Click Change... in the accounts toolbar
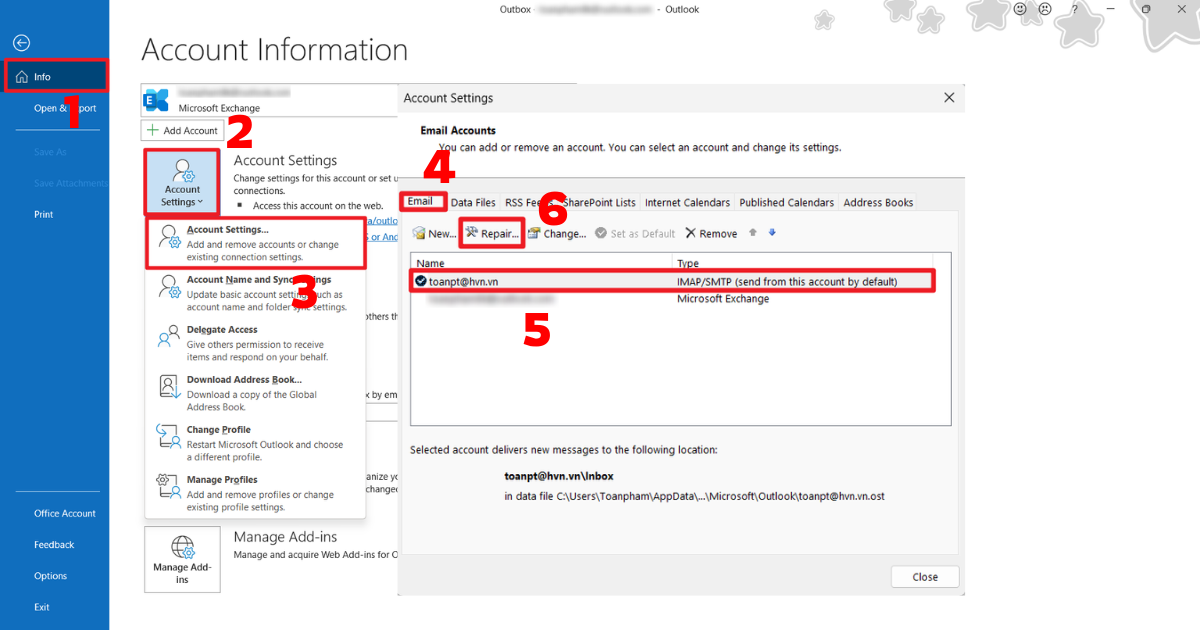This screenshot has width=1200, height=630. click(557, 233)
